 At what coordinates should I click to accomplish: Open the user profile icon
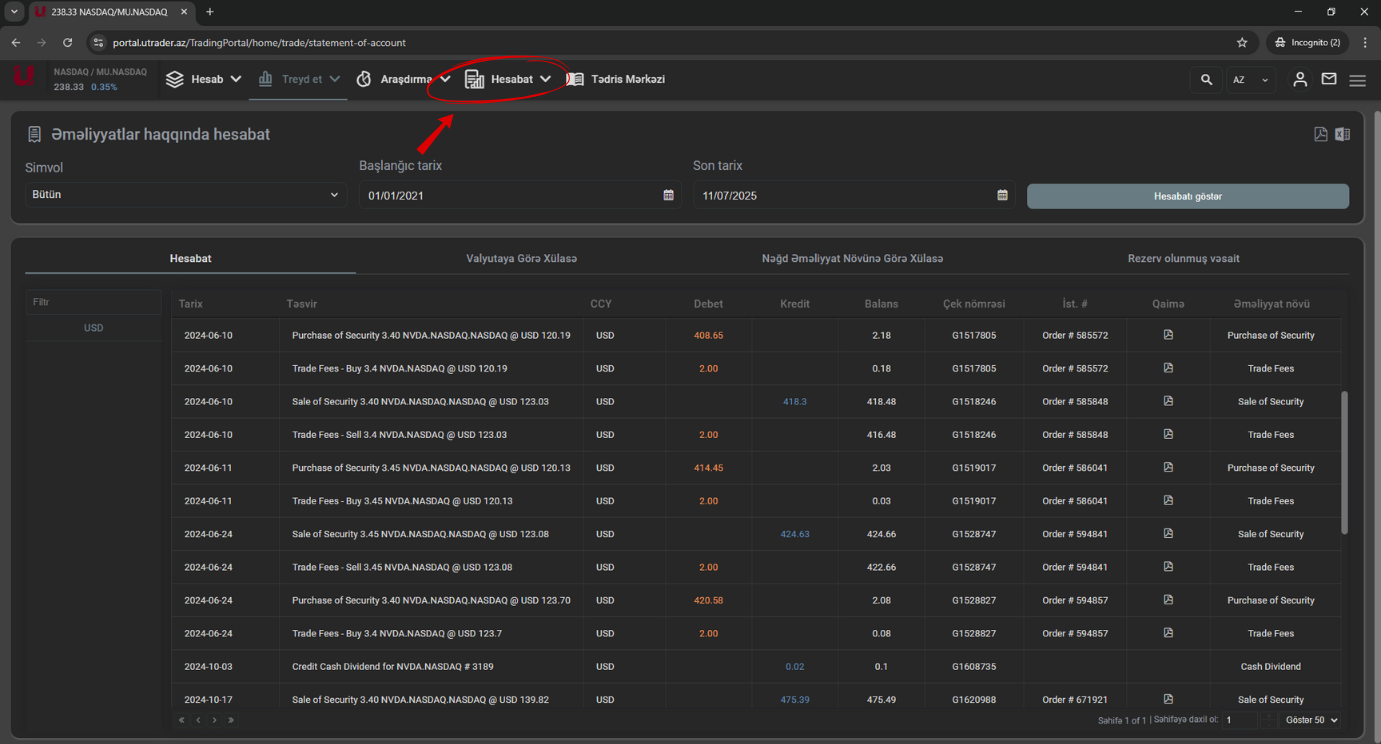click(x=1300, y=80)
